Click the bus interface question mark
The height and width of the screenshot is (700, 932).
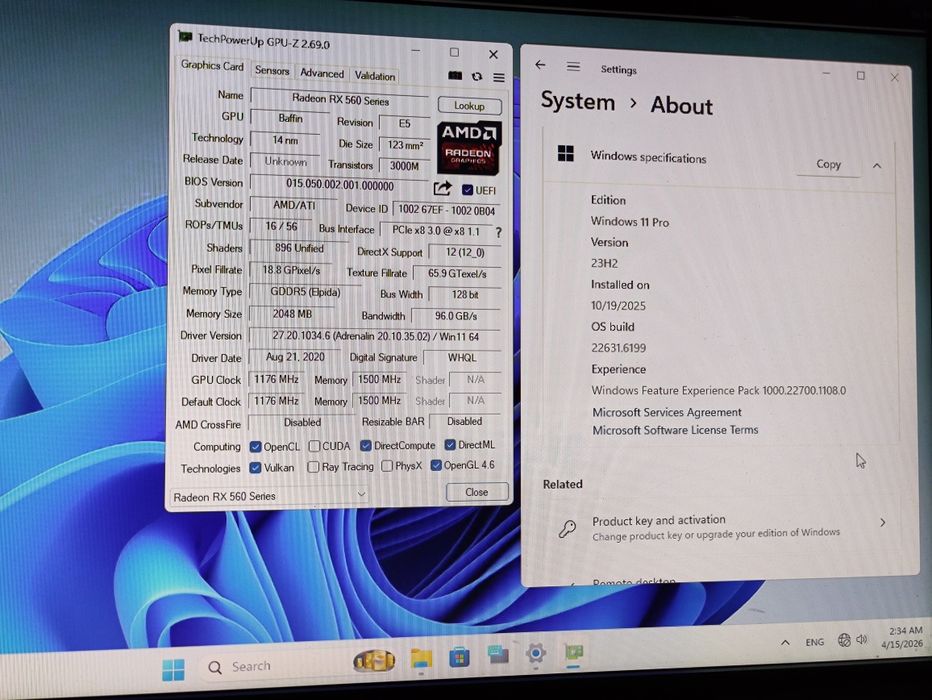click(499, 232)
